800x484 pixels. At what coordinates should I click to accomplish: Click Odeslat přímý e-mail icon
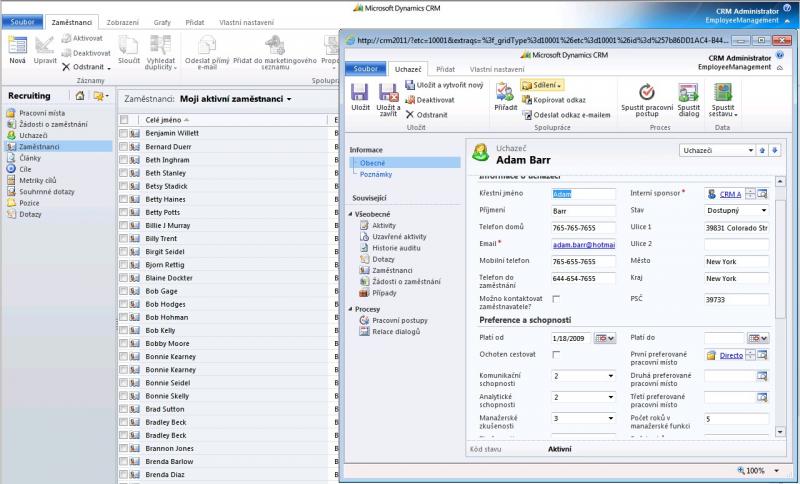click(207, 45)
